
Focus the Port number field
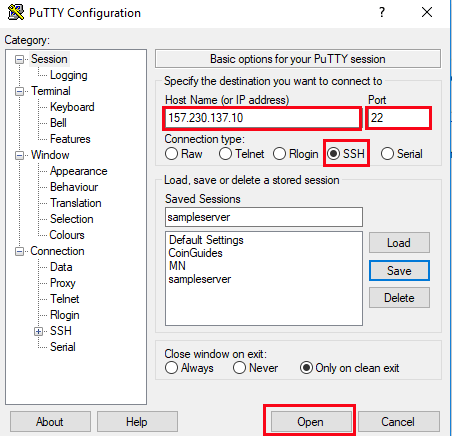[x=399, y=118]
